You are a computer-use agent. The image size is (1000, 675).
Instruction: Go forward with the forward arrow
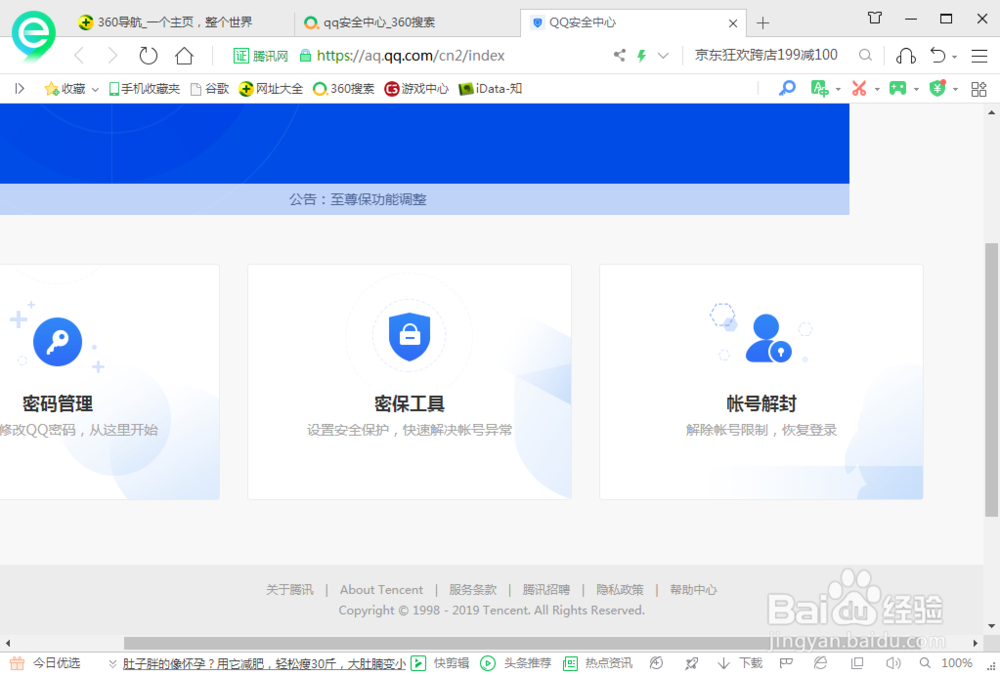[x=112, y=56]
